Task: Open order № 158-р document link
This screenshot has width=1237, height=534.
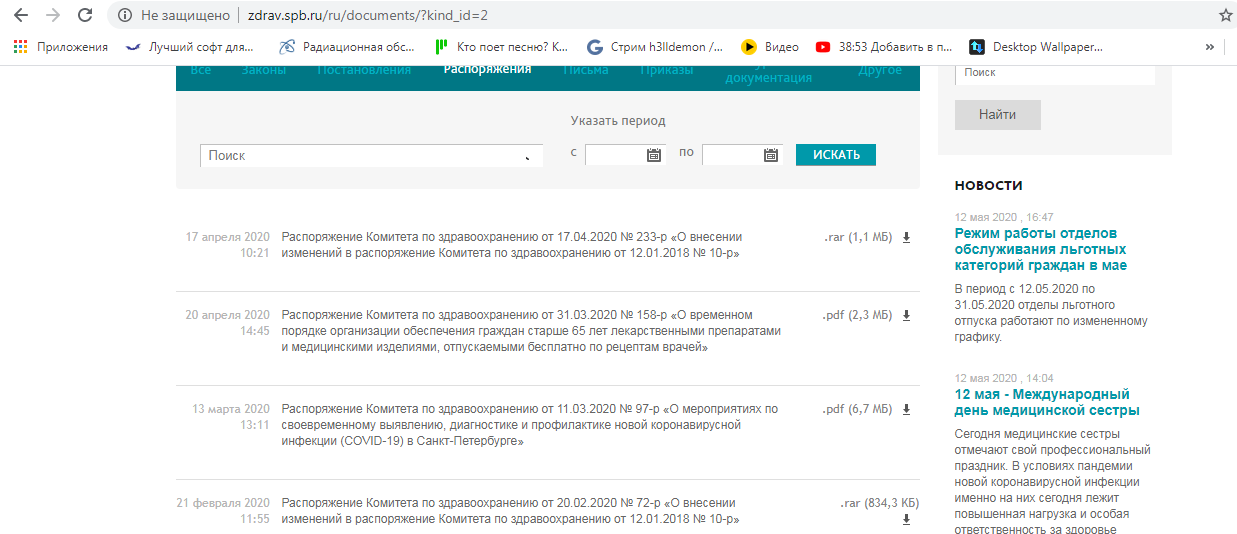Action: tap(530, 331)
